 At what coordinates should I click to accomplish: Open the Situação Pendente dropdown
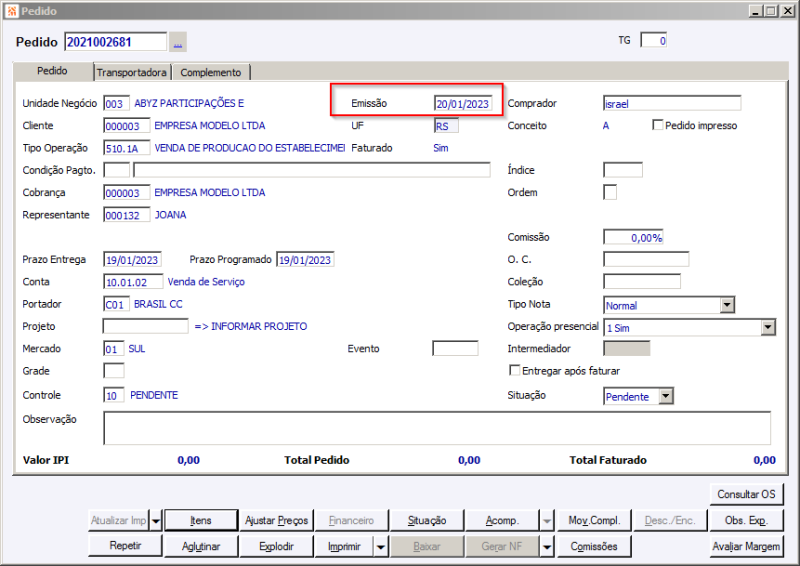click(666, 396)
